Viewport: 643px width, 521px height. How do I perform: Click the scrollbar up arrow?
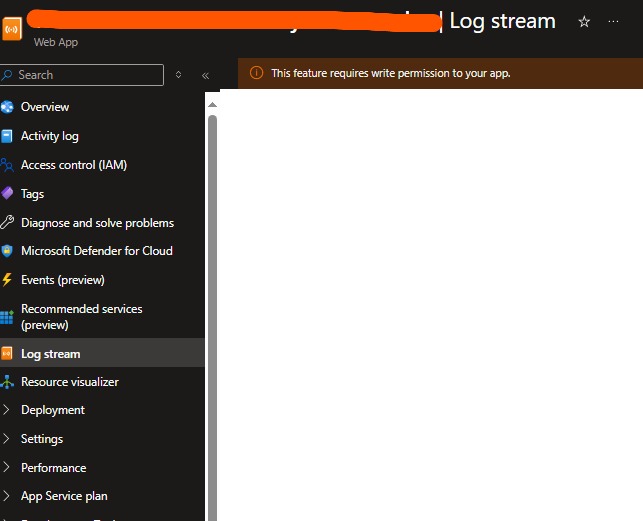click(x=212, y=105)
